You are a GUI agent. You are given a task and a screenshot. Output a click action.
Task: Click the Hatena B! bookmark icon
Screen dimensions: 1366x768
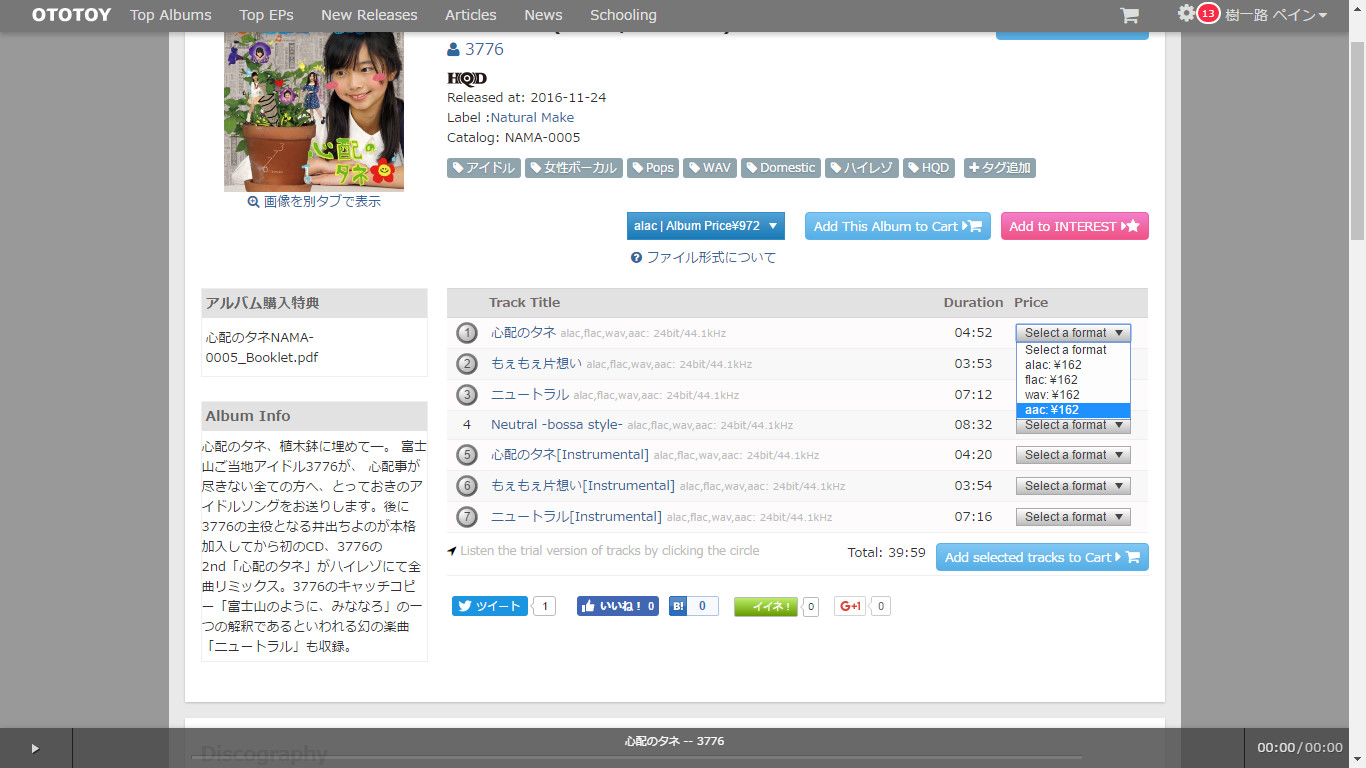(678, 606)
